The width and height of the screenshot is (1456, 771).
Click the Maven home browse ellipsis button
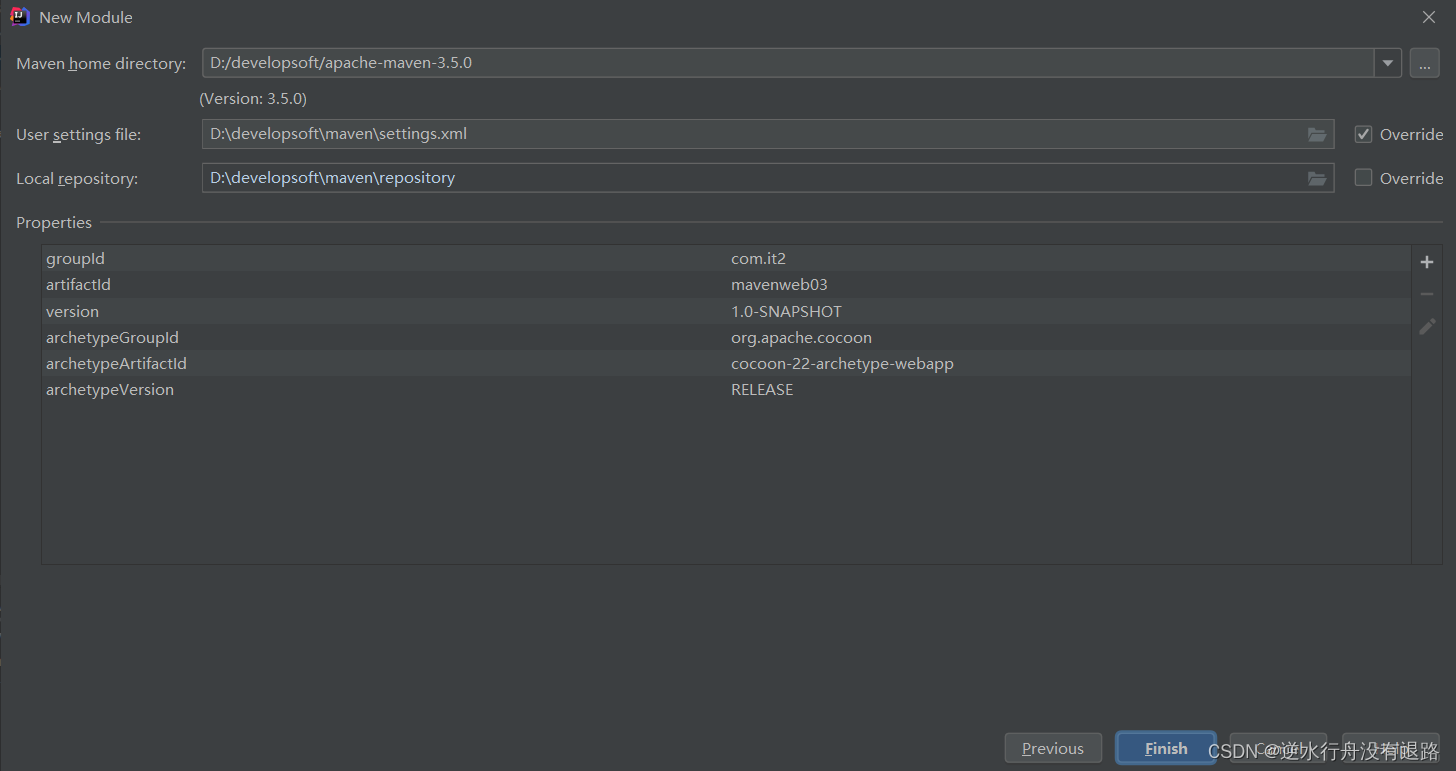pos(1425,63)
